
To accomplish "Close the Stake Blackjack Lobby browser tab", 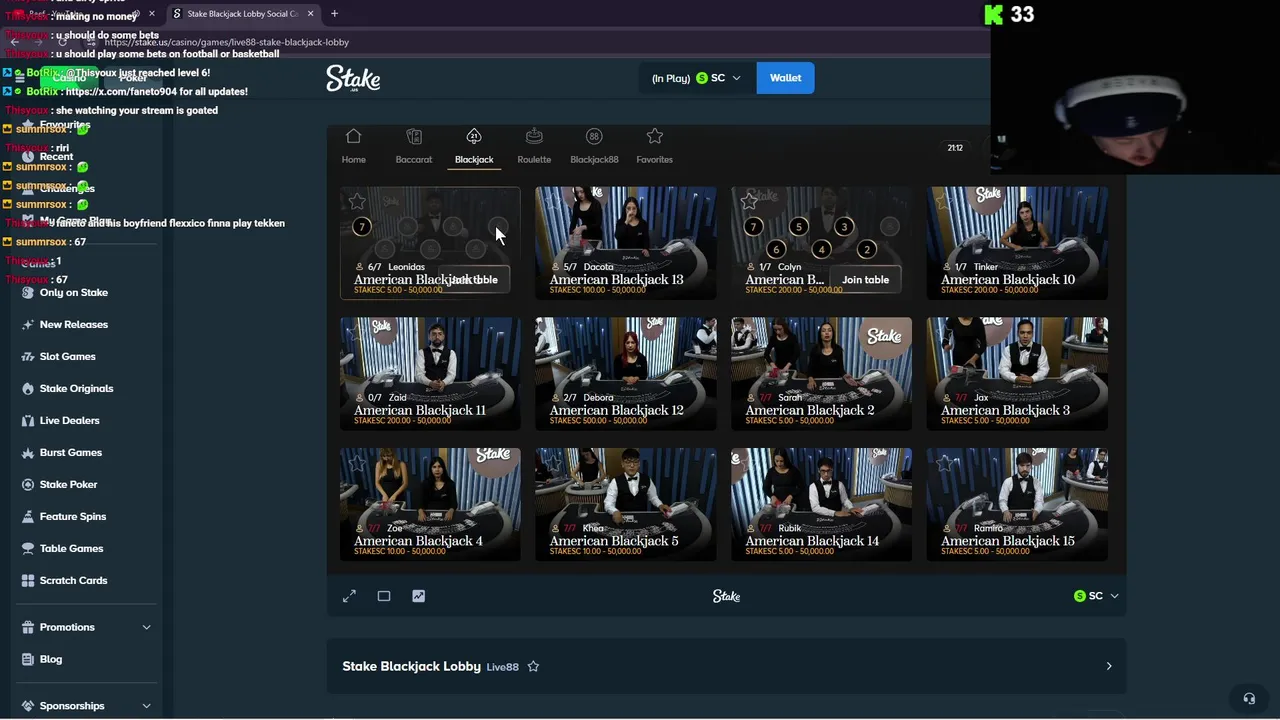I will pos(310,14).
